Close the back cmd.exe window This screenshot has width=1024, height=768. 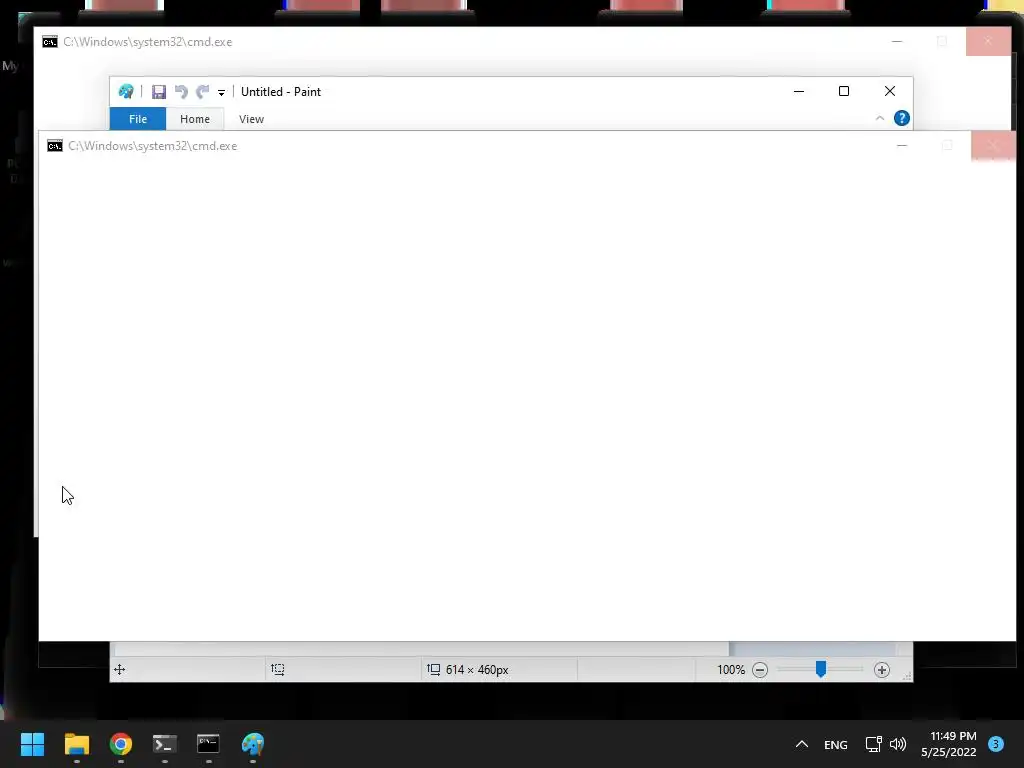tap(988, 42)
